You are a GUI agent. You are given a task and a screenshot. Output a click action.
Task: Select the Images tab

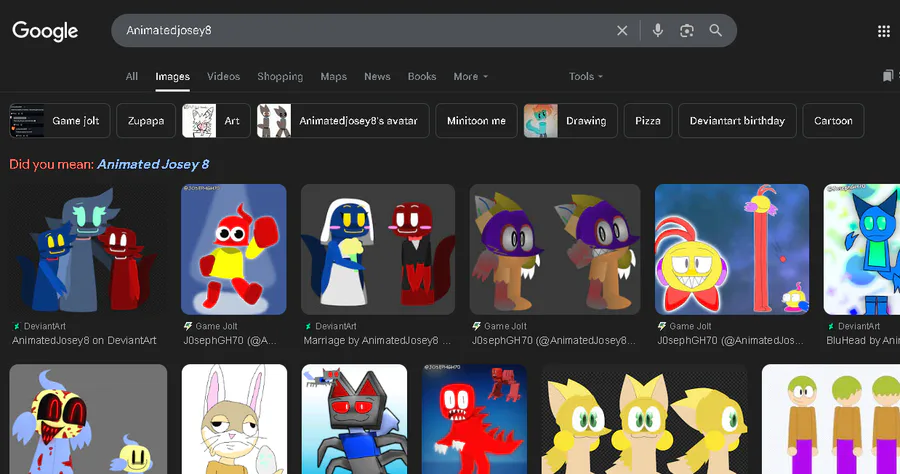pos(172,76)
